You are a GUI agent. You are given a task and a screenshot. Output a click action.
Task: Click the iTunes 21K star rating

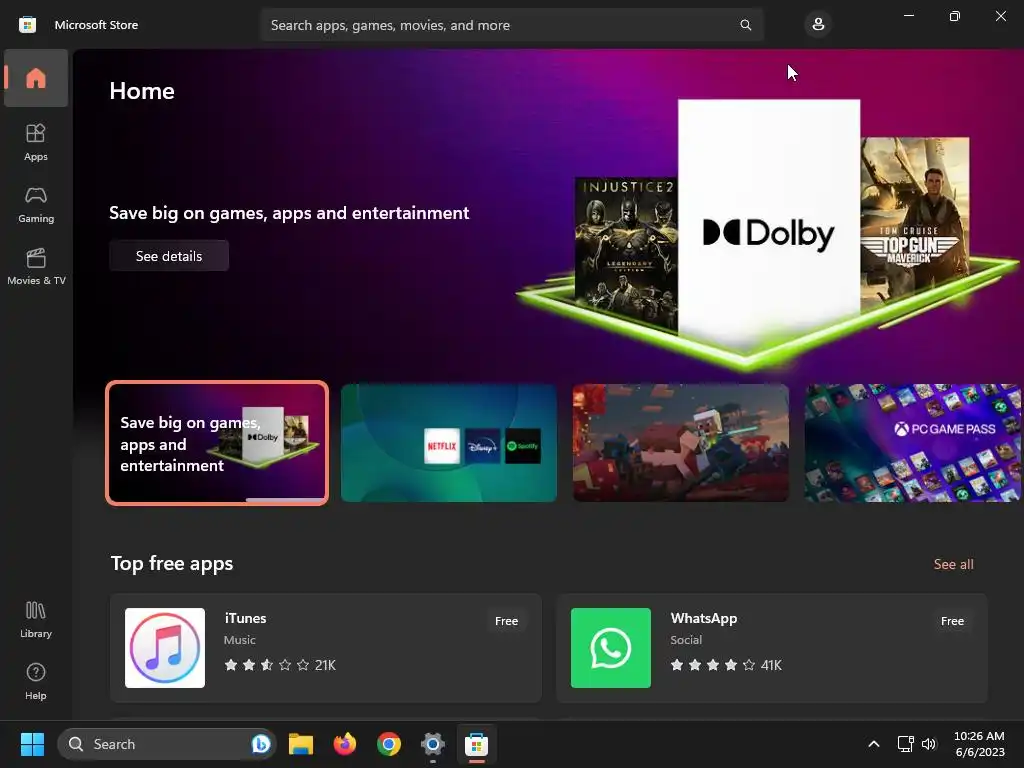pyautogui.click(x=280, y=665)
